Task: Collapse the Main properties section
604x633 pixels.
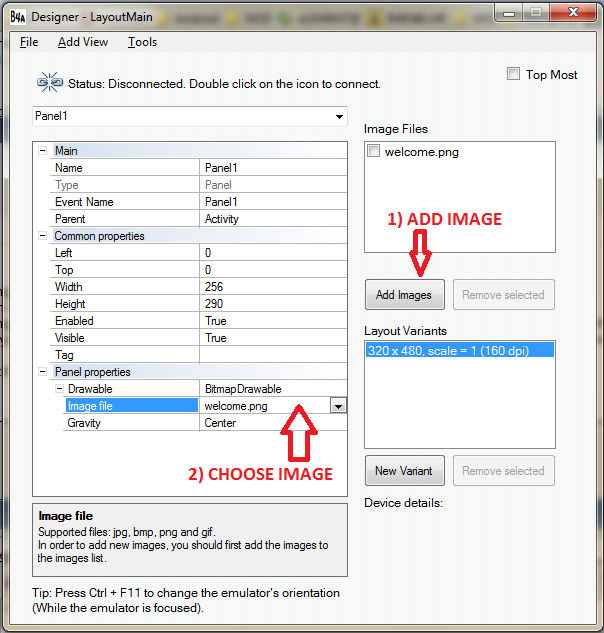Action: [x=42, y=151]
